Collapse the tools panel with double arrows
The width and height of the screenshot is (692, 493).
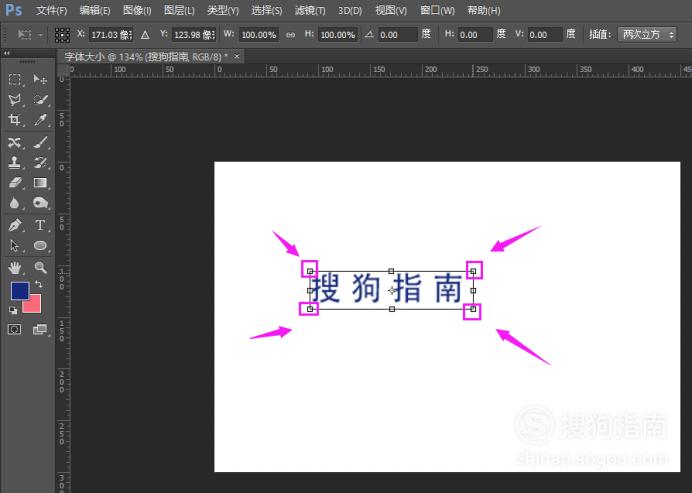[7, 53]
